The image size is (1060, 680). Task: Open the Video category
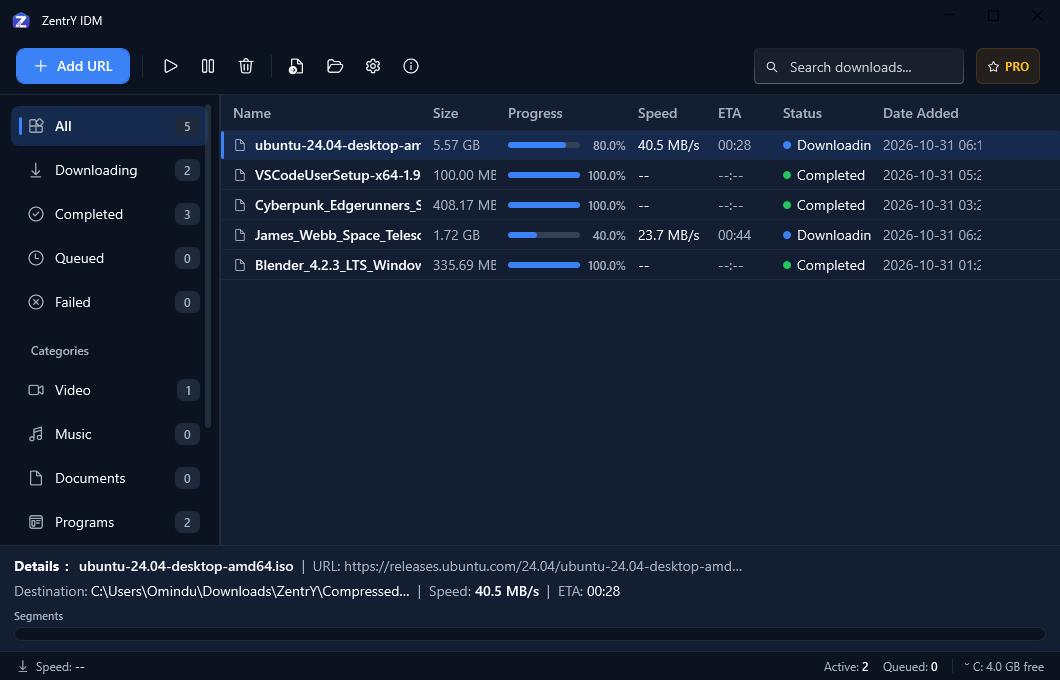coord(108,390)
